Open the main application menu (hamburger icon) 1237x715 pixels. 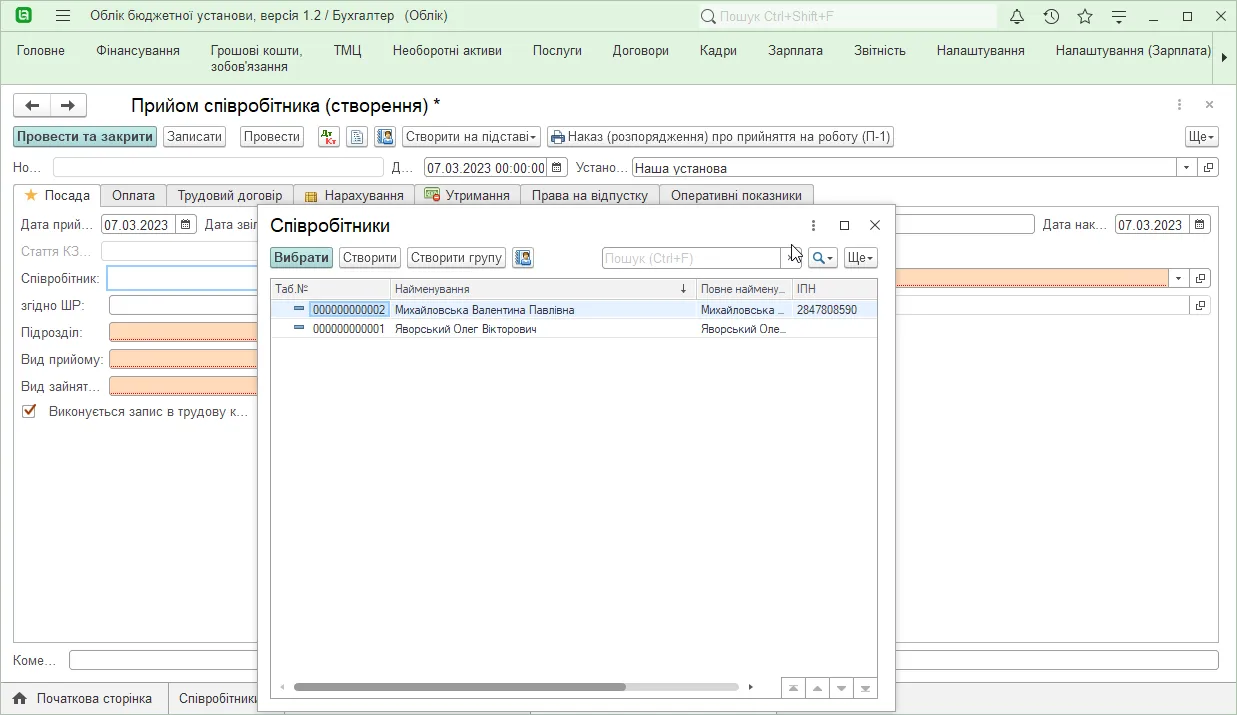63,16
